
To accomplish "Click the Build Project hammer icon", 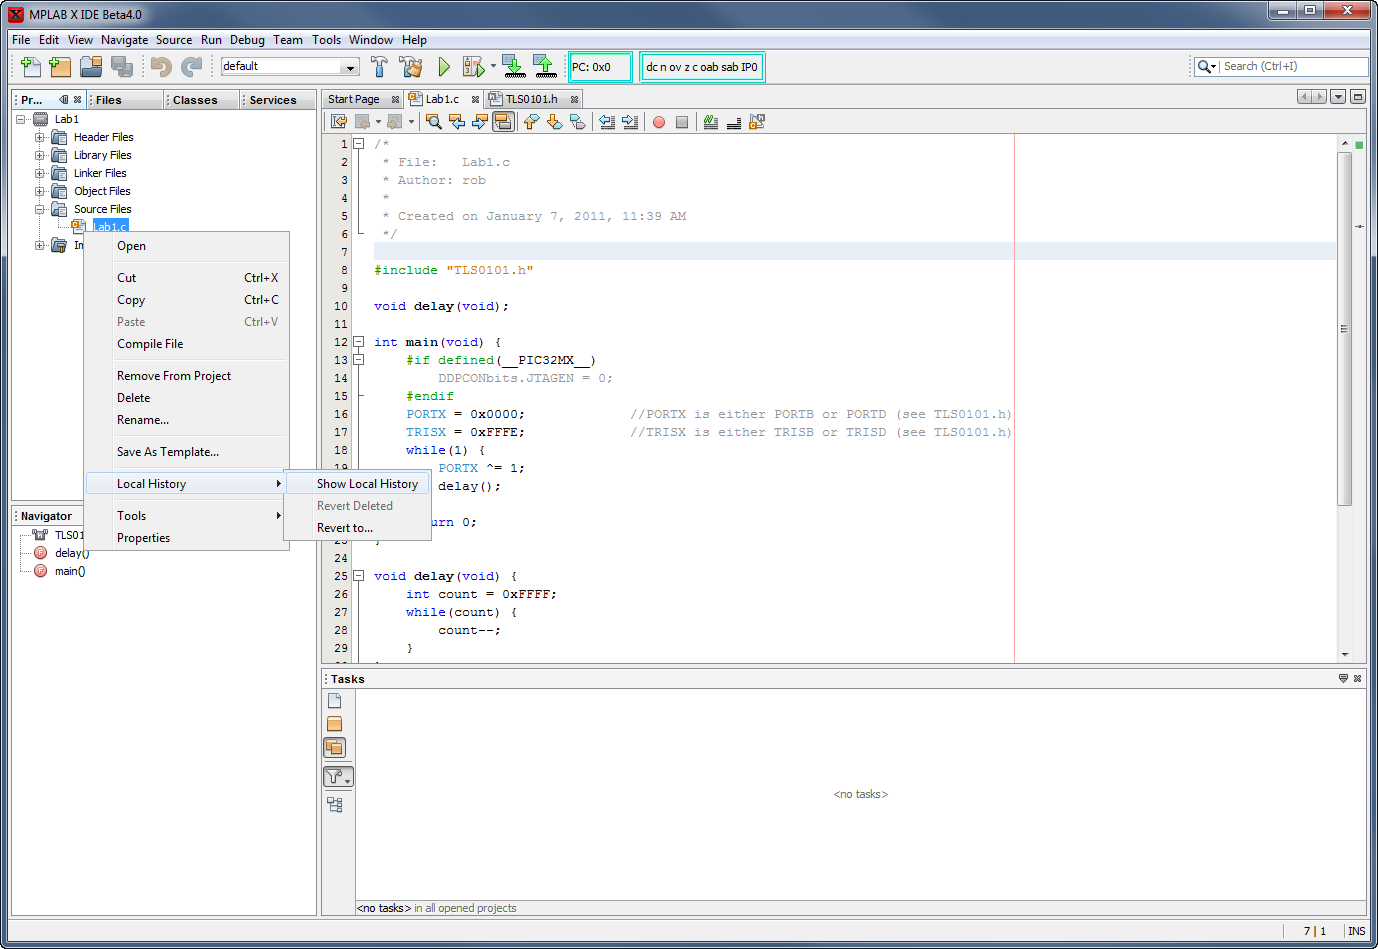I will click(379, 67).
